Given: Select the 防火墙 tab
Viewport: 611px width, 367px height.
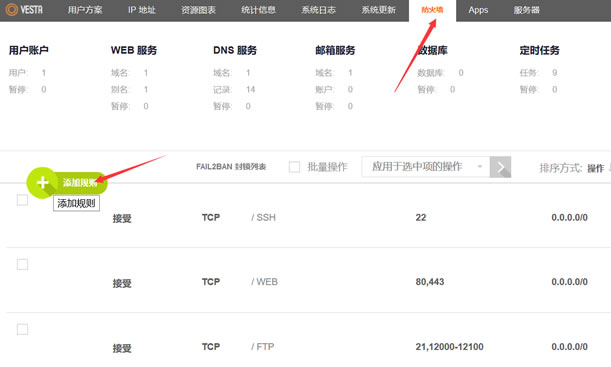Looking at the screenshot, I should (x=432, y=10).
